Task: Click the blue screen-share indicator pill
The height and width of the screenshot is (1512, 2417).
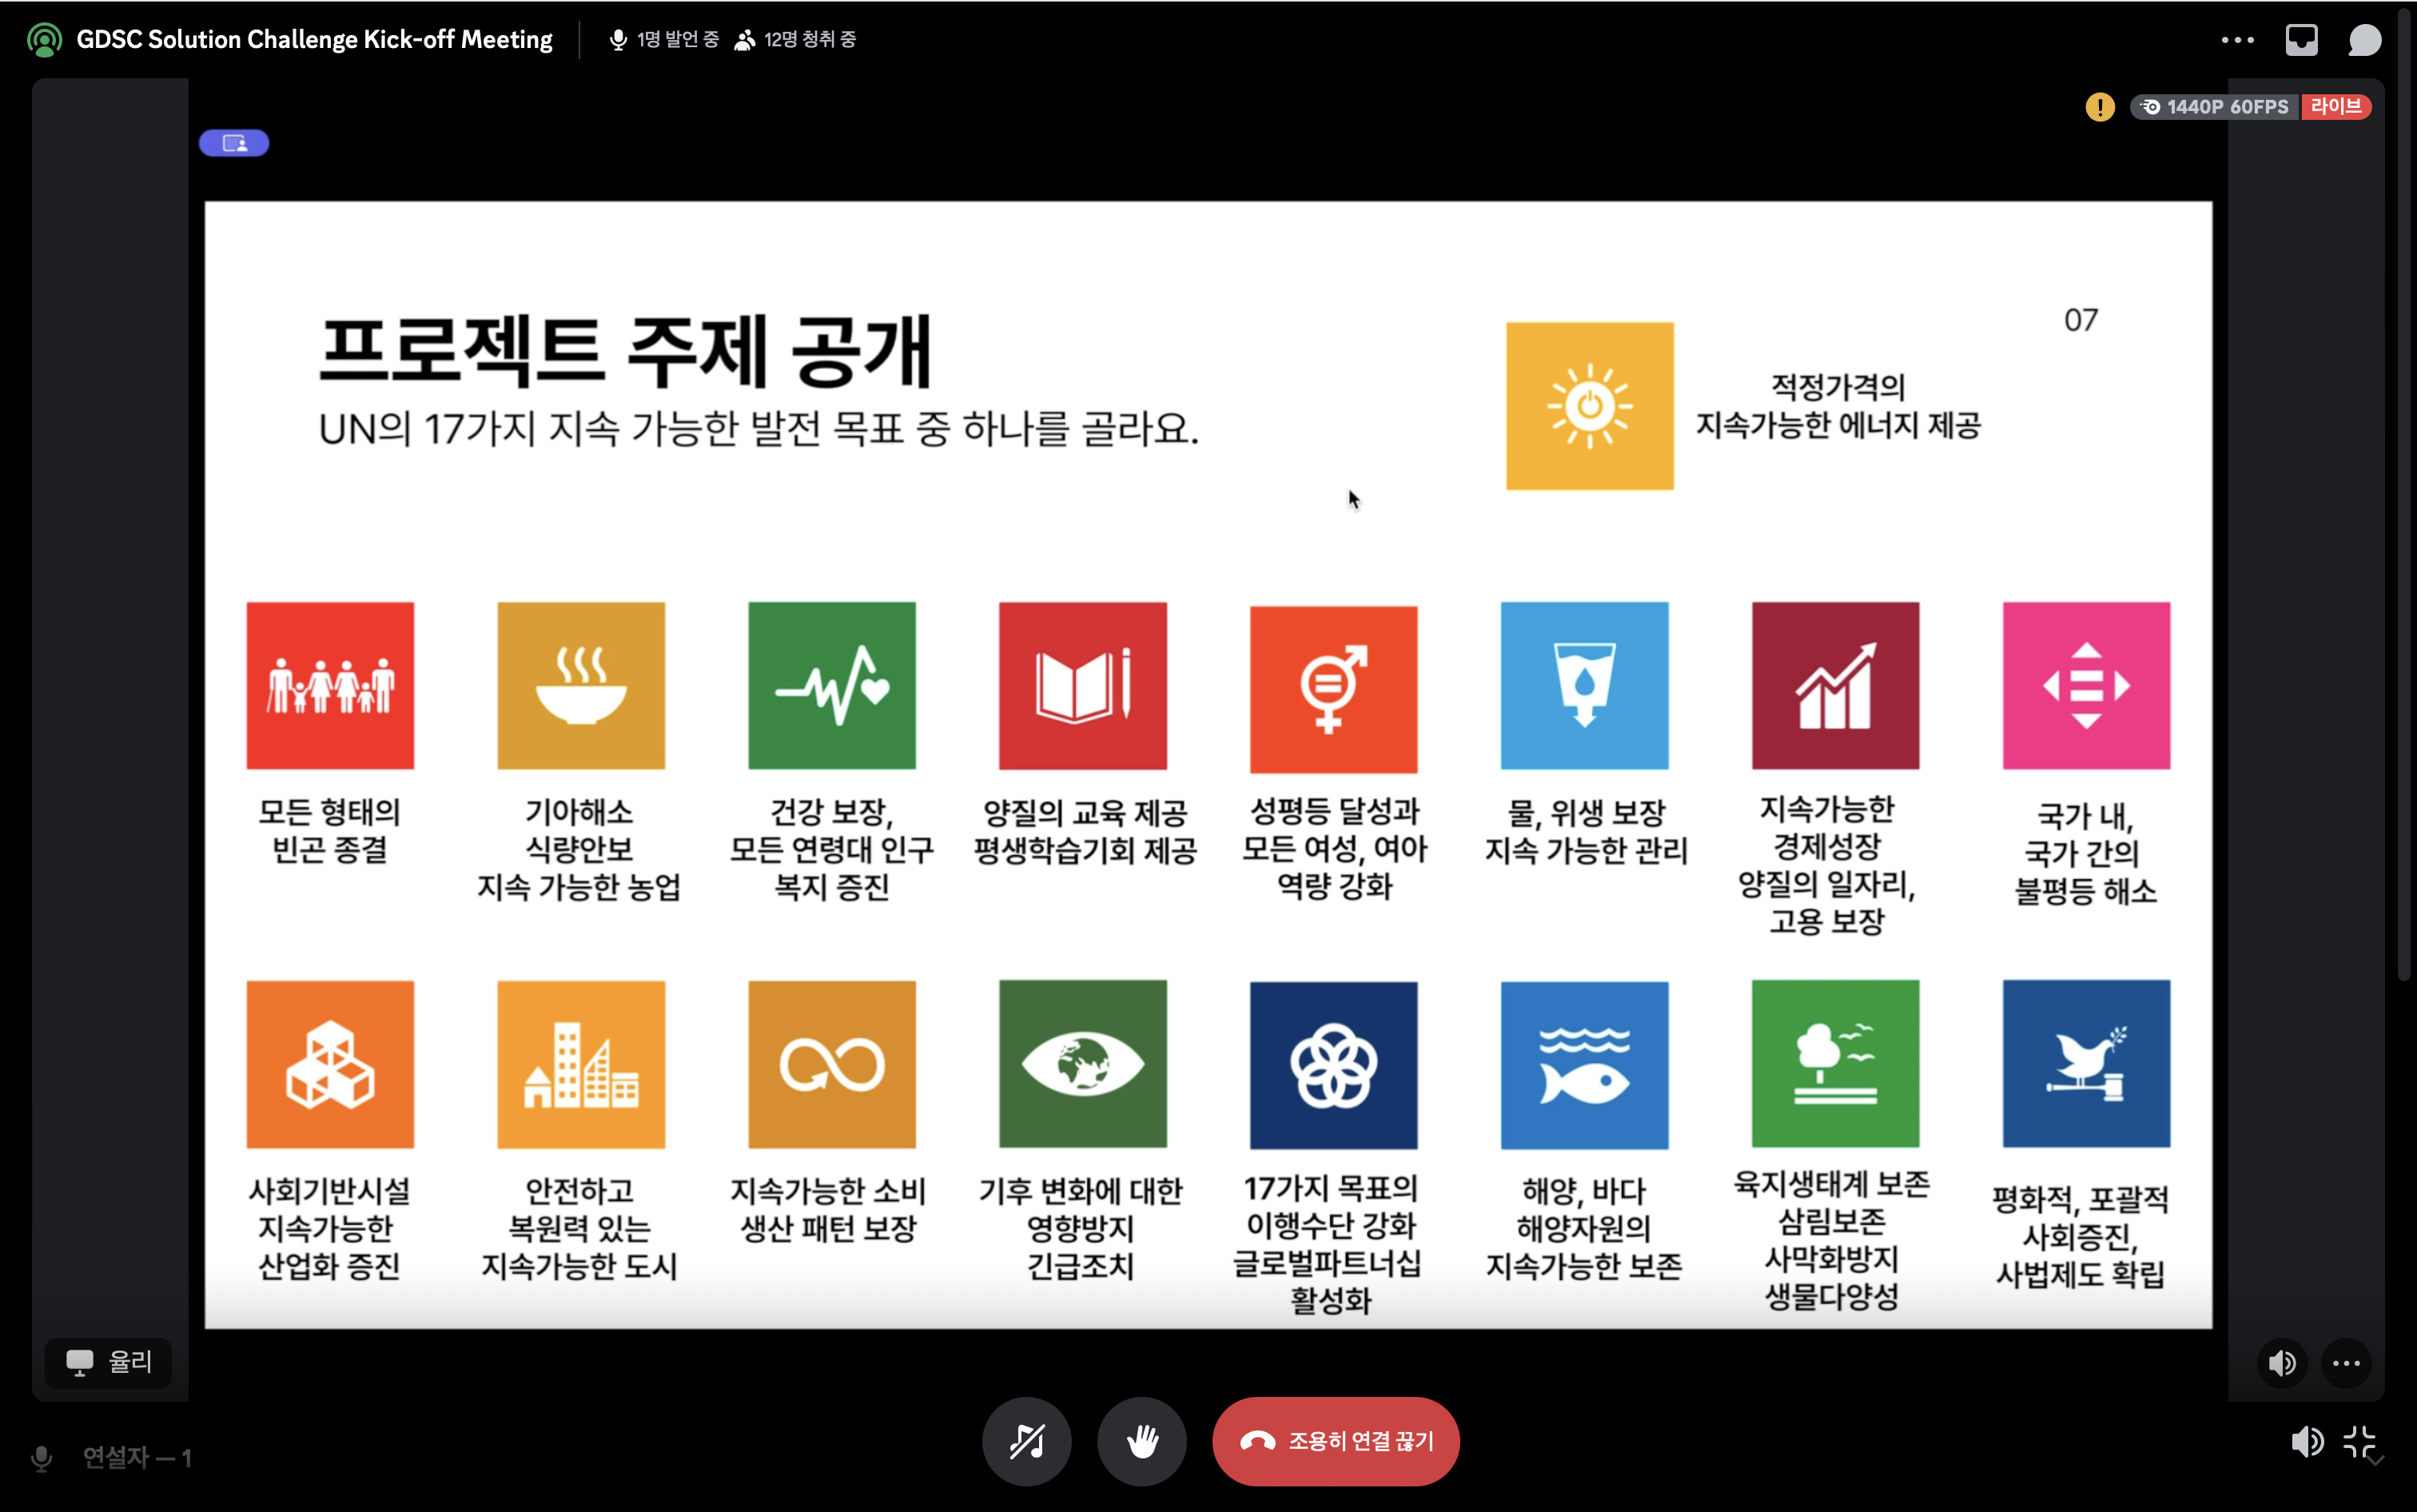Action: [x=234, y=143]
